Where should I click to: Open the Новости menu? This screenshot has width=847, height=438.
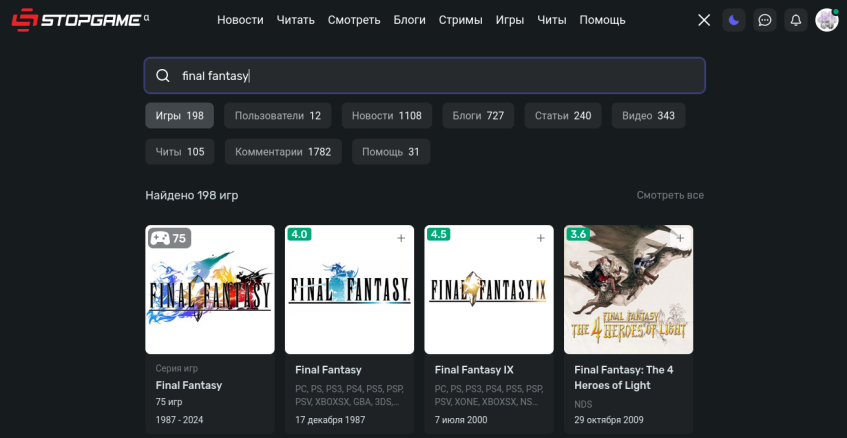point(240,20)
